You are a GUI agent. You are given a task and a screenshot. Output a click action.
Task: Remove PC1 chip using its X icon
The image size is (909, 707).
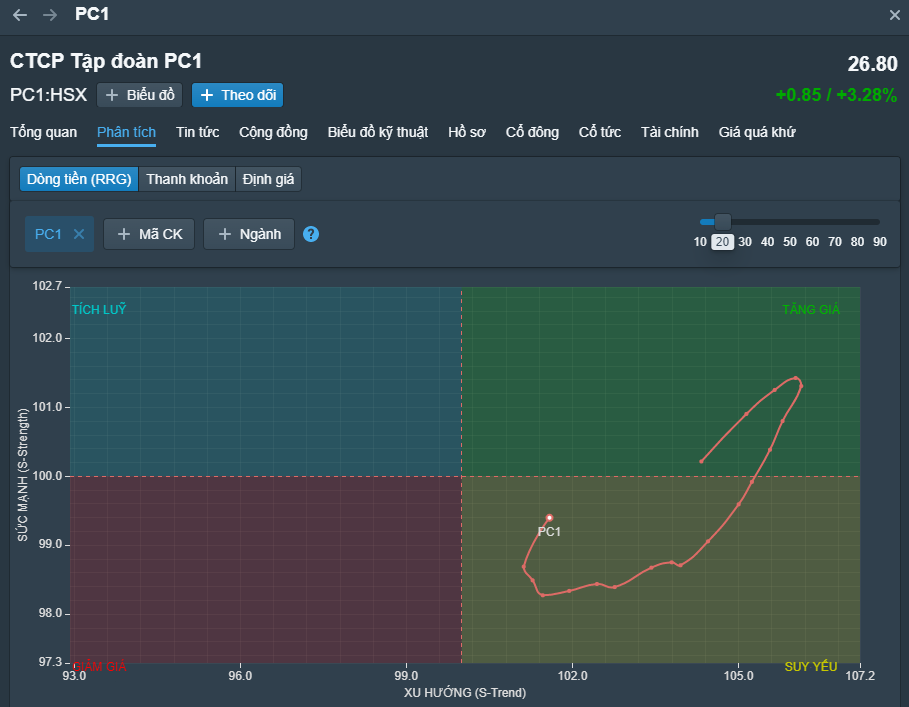pyautogui.click(x=79, y=234)
